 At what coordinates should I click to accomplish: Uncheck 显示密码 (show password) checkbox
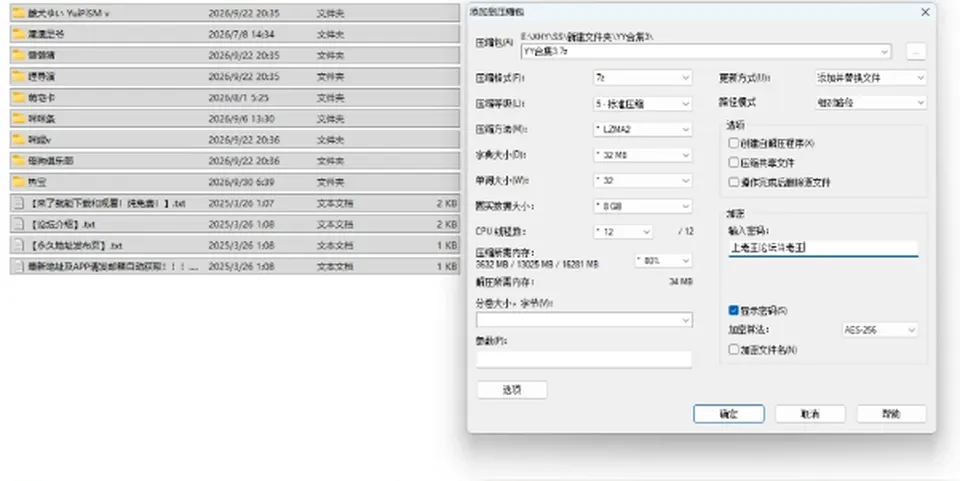pos(733,310)
